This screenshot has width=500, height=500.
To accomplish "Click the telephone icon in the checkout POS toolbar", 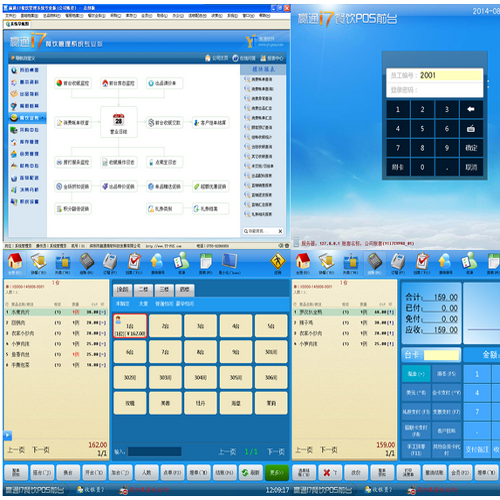I will [x=398, y=261].
